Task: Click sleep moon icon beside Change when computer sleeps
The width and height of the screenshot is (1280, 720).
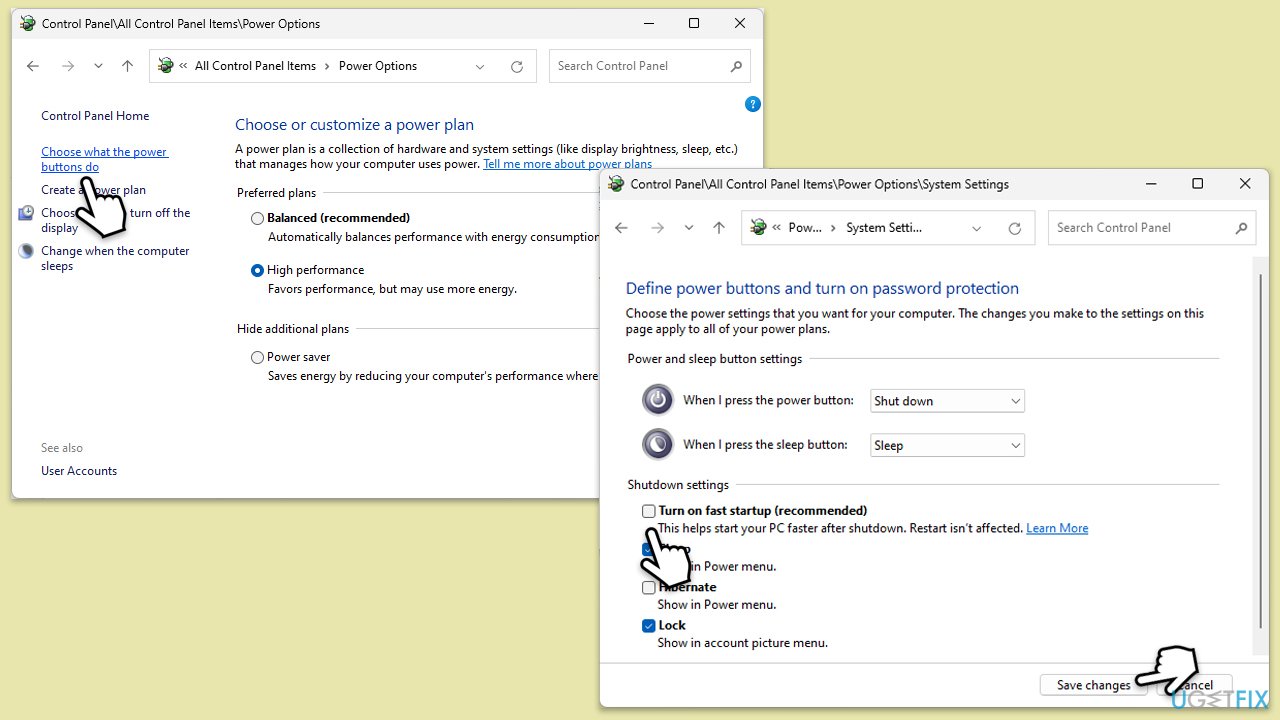Action: pos(26,251)
